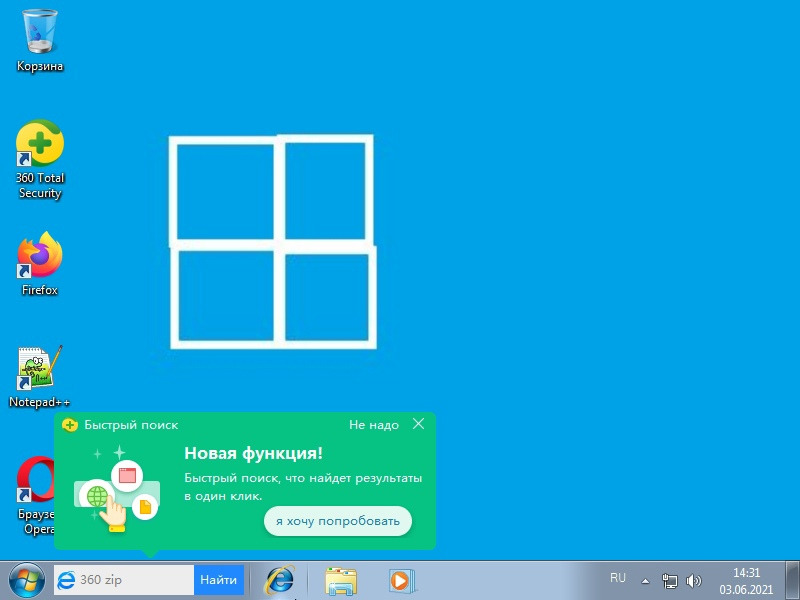Show hidden system tray icons
800x600 pixels.
point(645,580)
